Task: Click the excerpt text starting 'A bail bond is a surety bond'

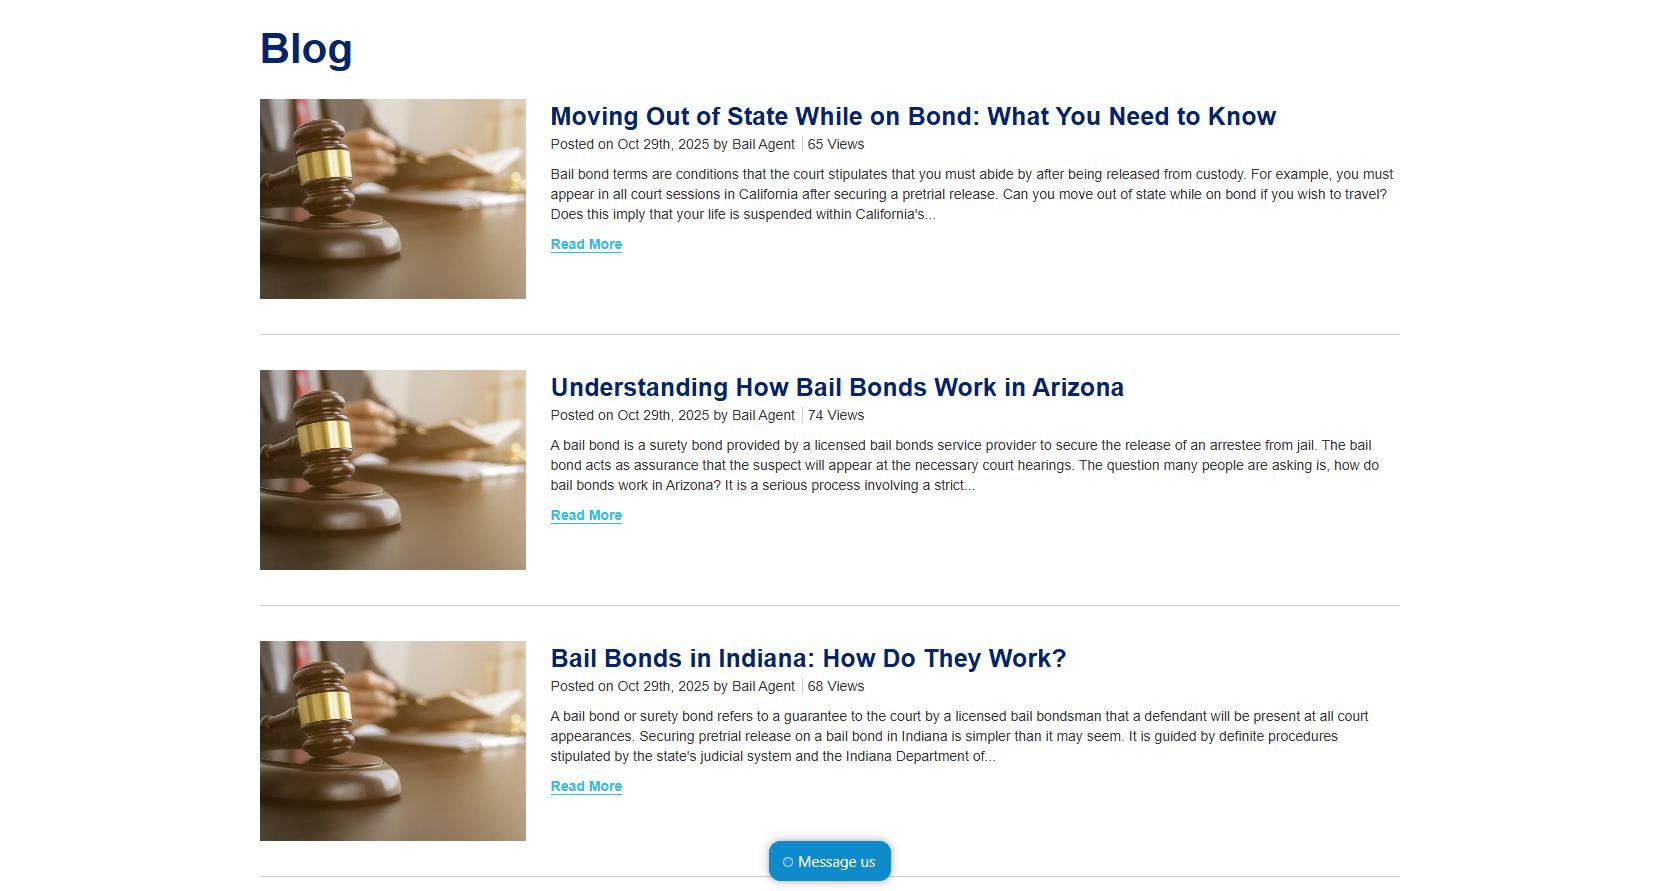Action: [x=965, y=465]
